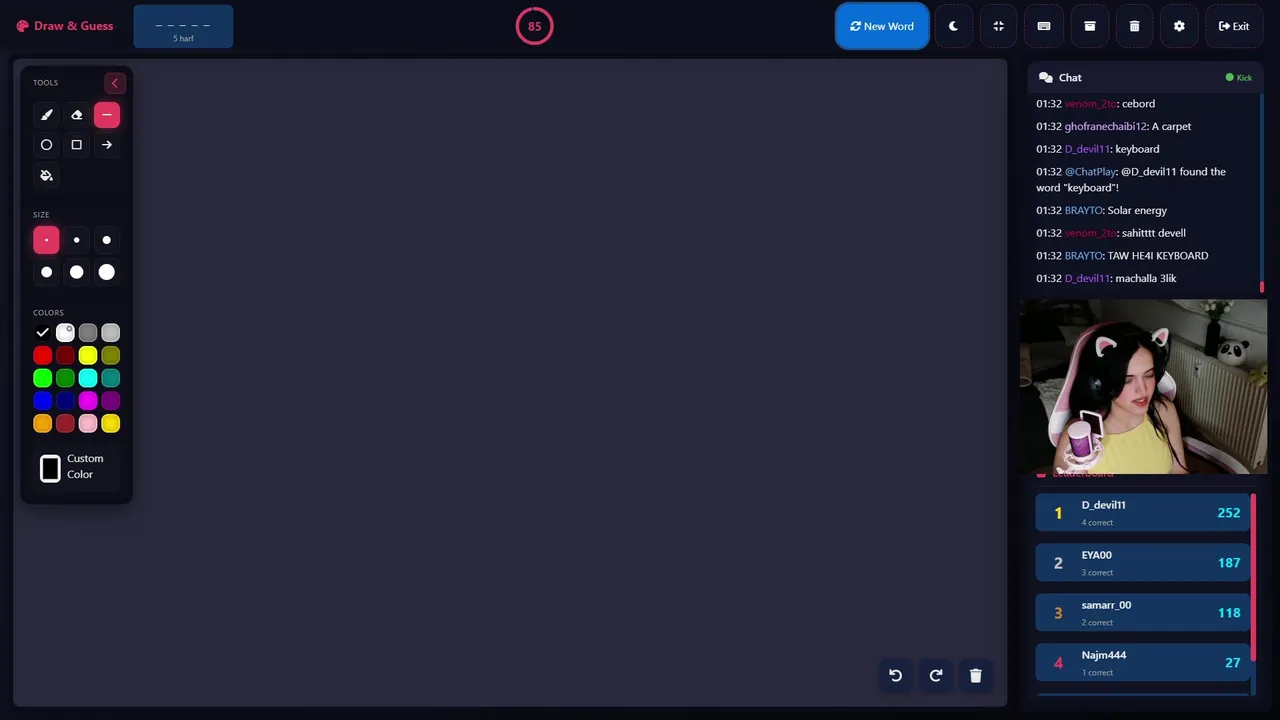
Task: Pick the lime green color swatch
Action: click(x=42, y=378)
